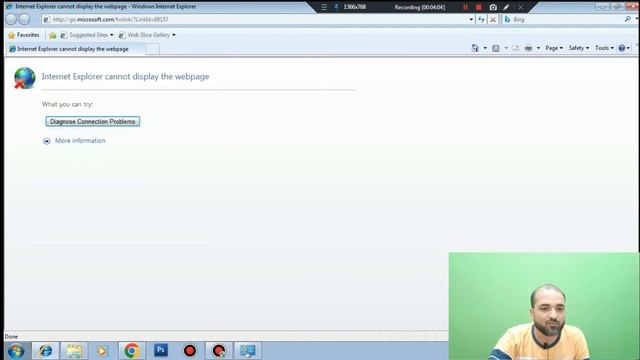This screenshot has width=640, height=360.
Task: Take a screenshot with the camera icon
Action: coord(493,7)
